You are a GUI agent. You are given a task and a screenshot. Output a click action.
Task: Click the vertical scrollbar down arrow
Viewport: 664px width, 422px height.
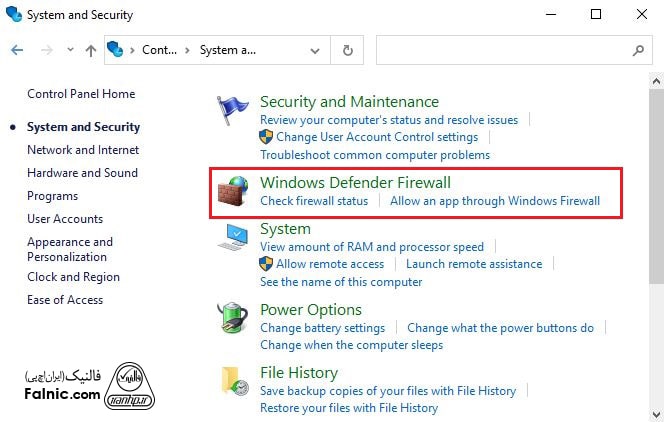coord(655,413)
